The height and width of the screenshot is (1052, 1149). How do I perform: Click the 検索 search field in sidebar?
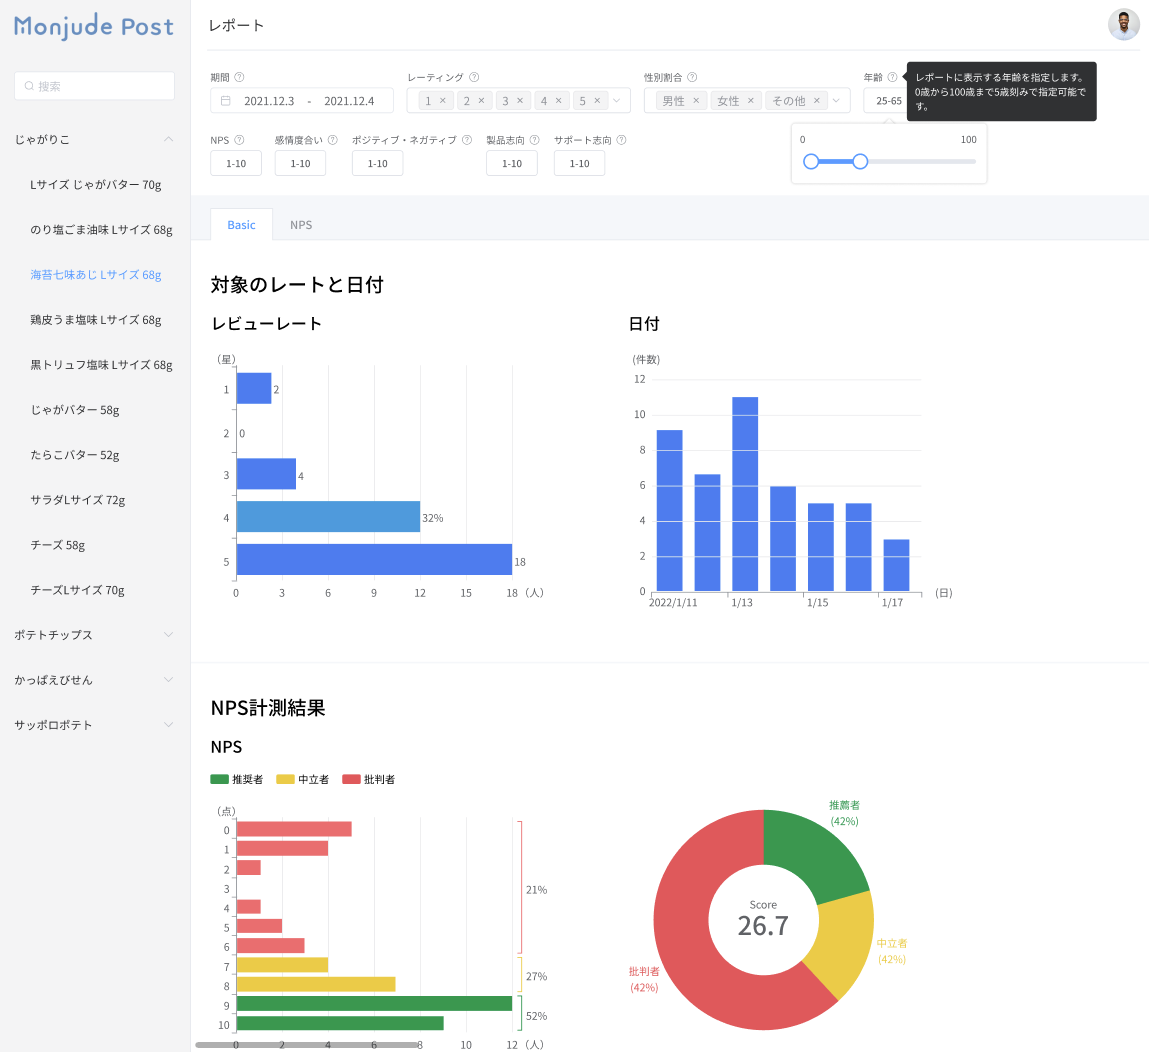point(95,86)
